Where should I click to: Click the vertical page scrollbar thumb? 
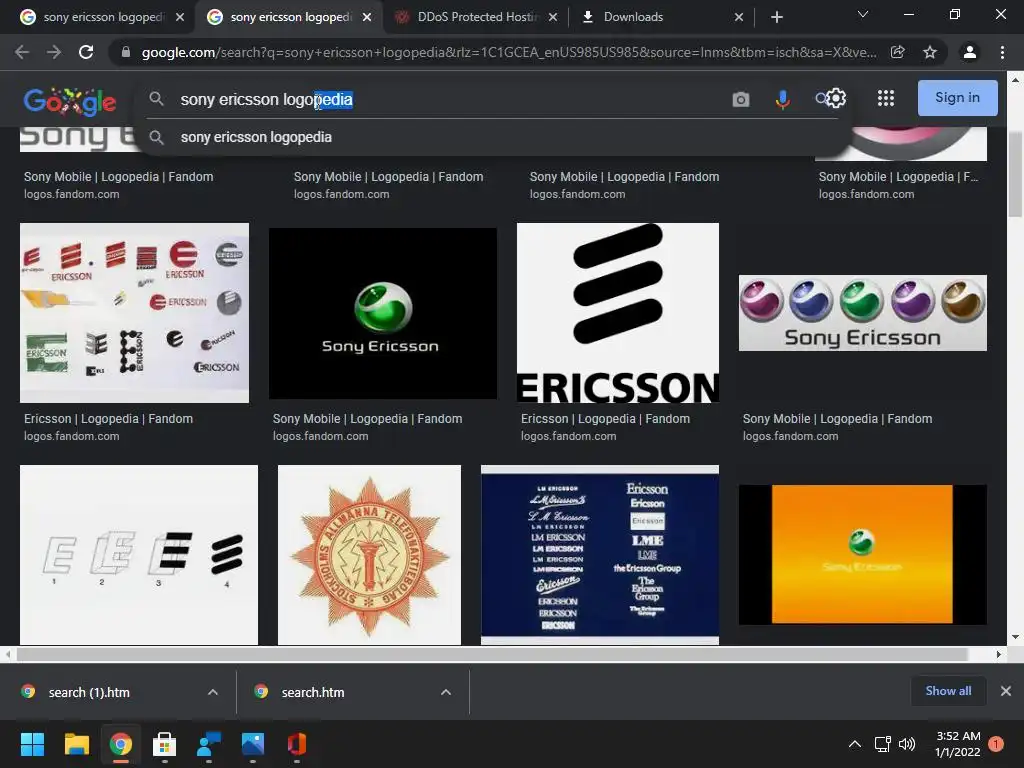(x=1015, y=173)
